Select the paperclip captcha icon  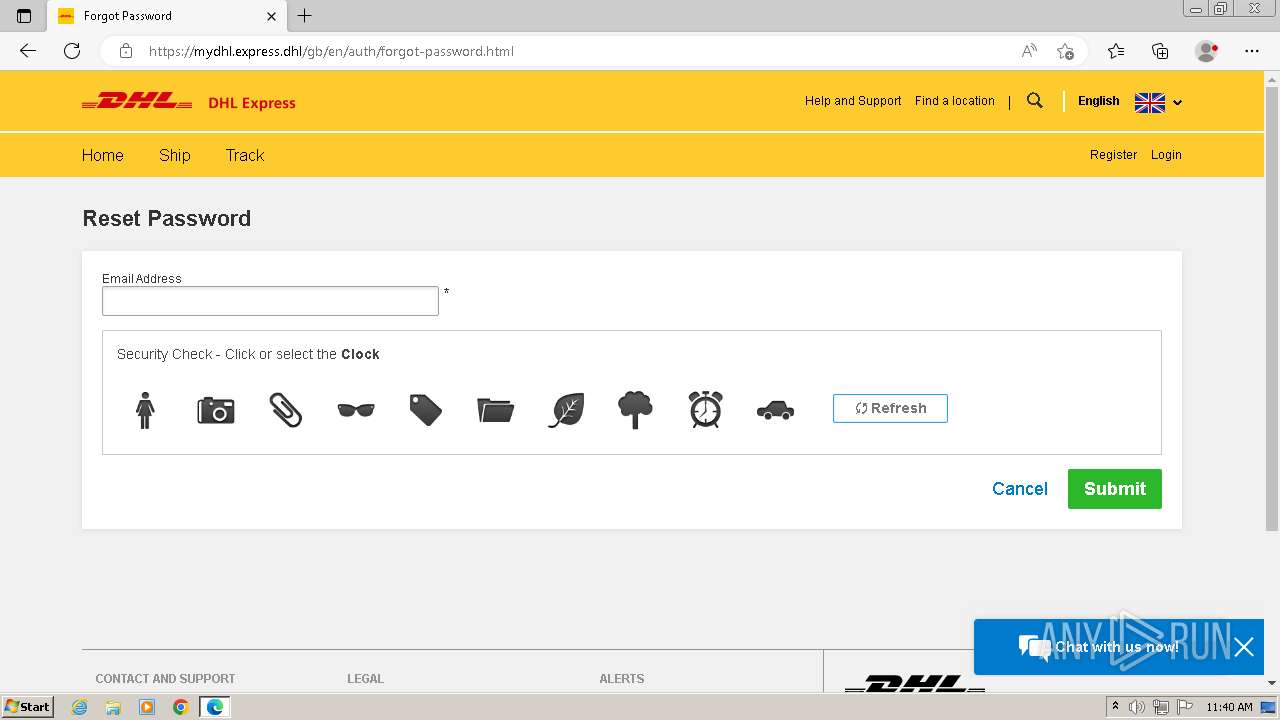tap(285, 410)
